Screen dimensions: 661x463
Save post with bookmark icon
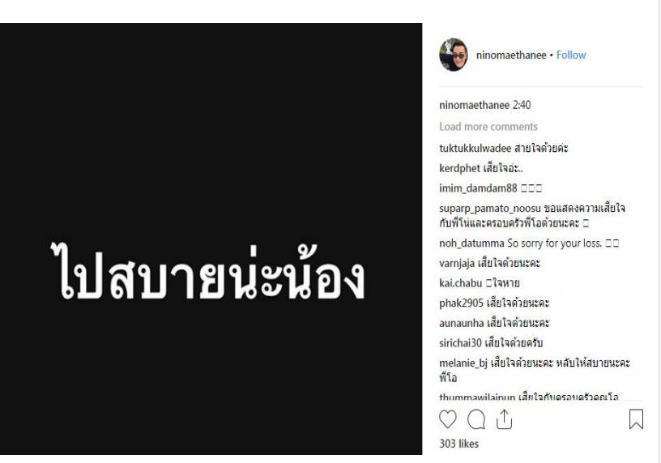pos(636,419)
